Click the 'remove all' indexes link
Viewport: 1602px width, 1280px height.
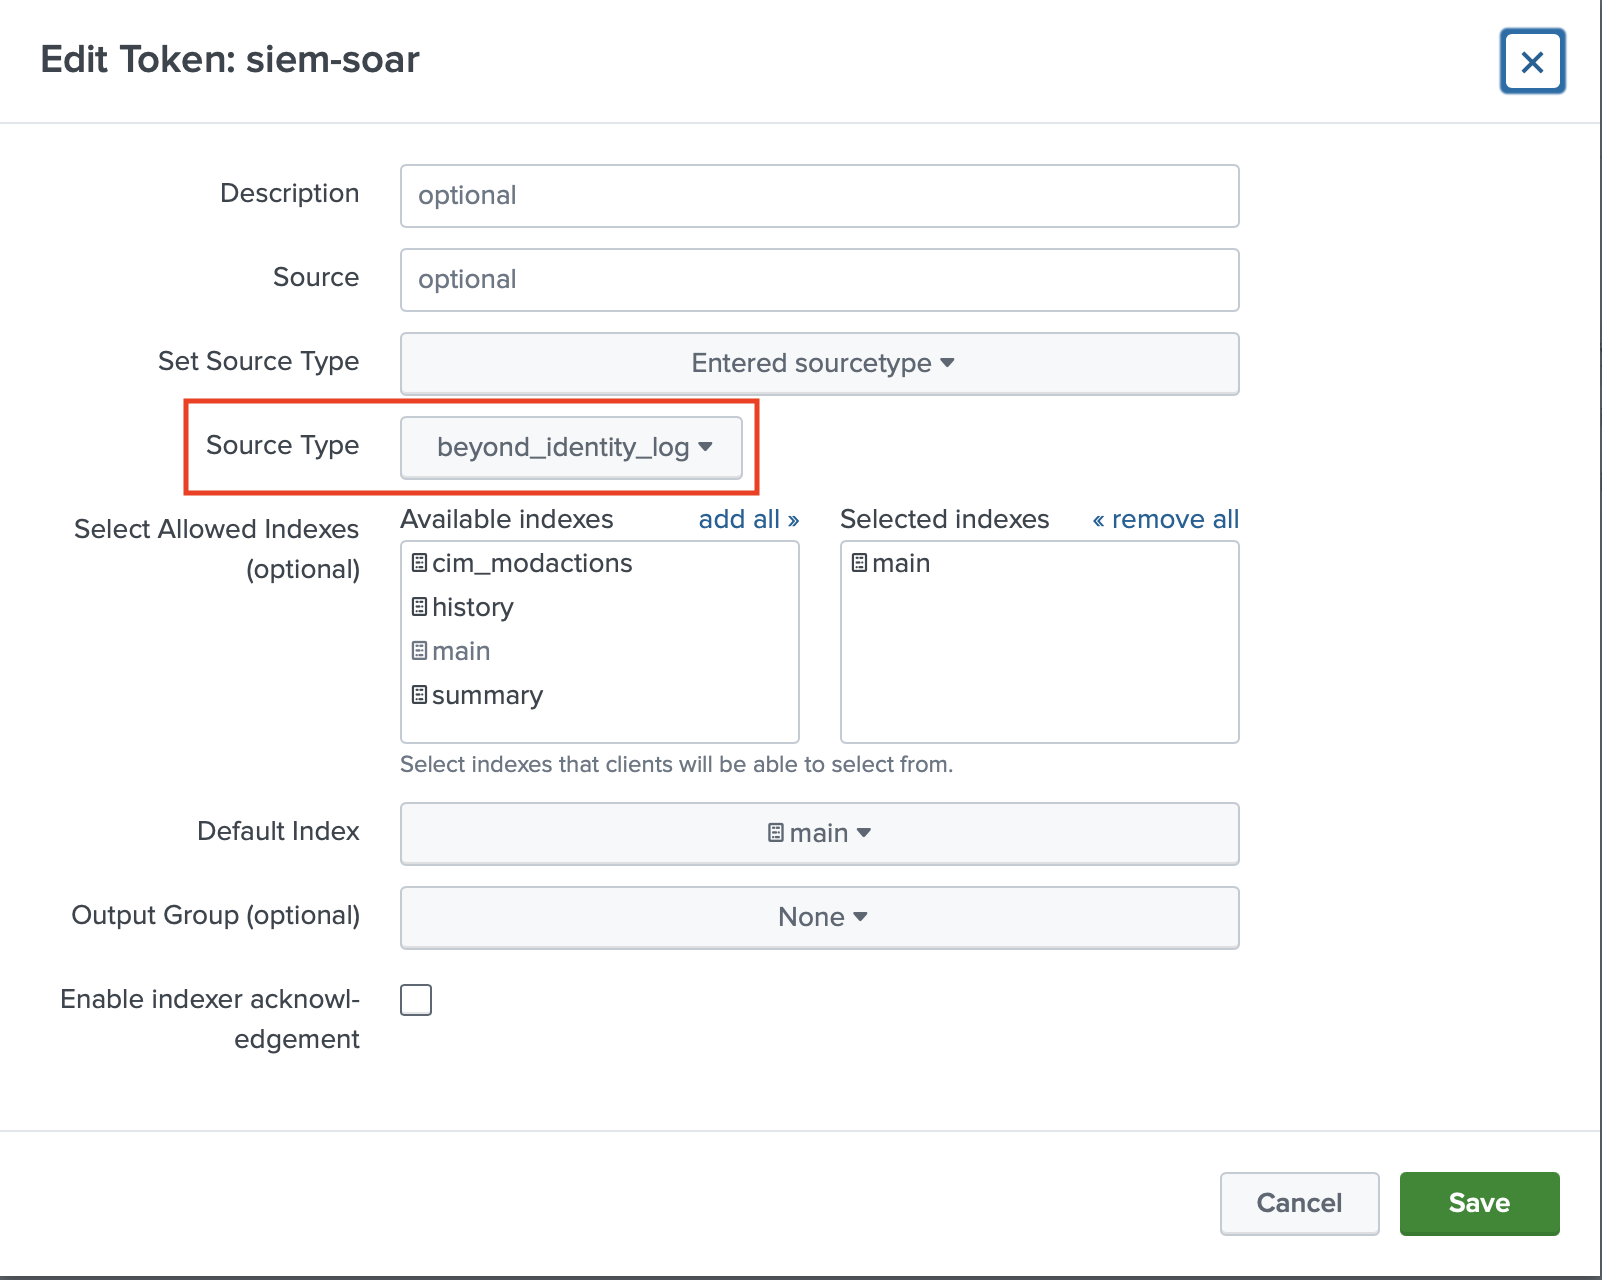click(1165, 519)
